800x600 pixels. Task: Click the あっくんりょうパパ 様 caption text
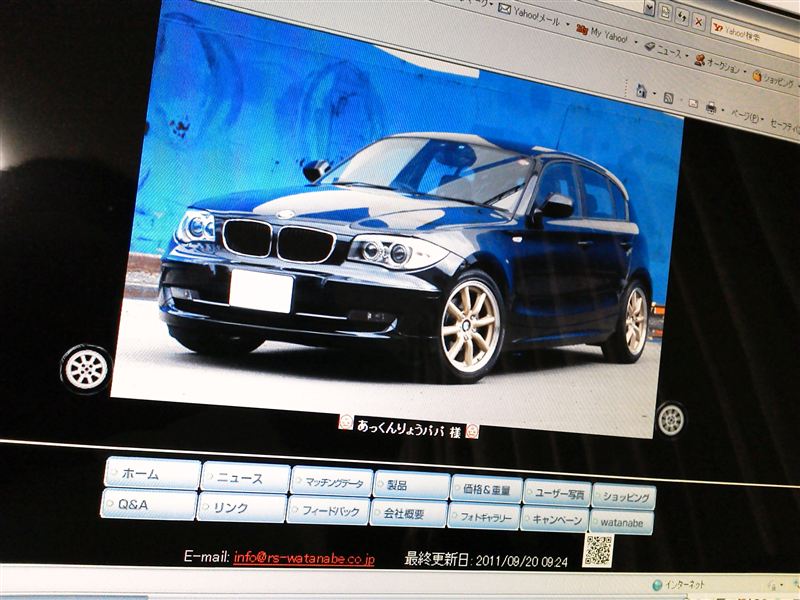coord(408,428)
